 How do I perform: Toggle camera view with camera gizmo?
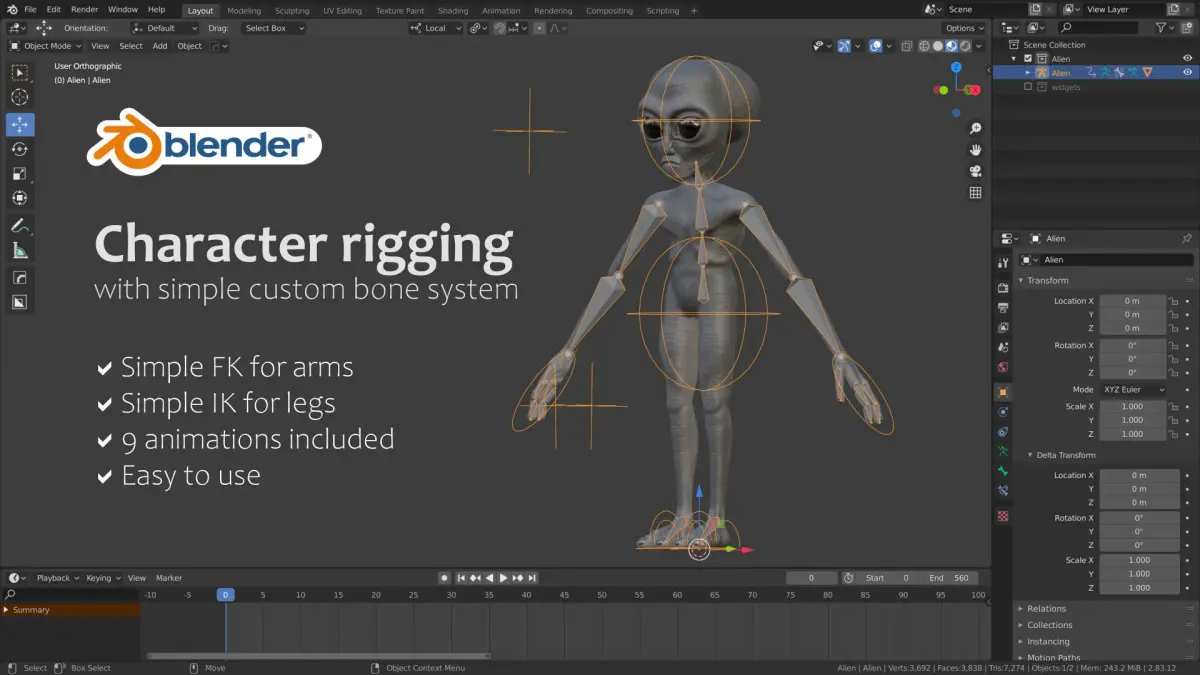(x=975, y=171)
